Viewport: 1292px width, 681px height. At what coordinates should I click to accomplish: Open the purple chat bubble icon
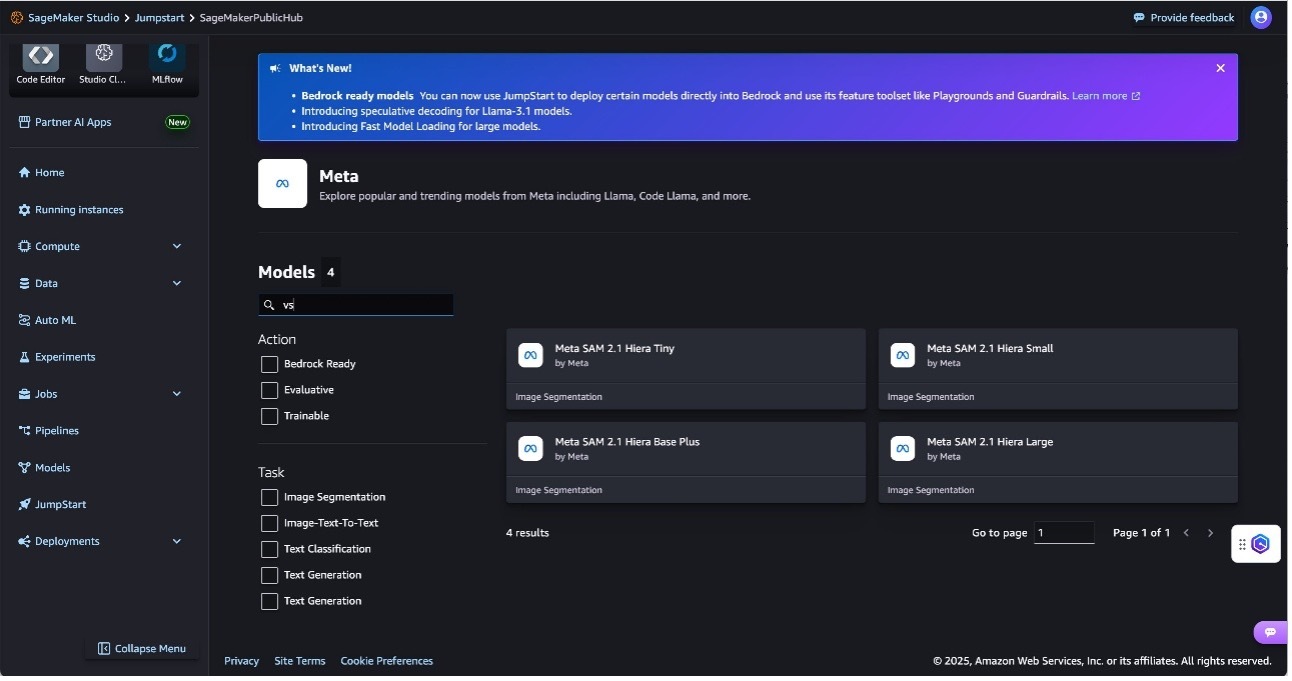[x=1270, y=632]
